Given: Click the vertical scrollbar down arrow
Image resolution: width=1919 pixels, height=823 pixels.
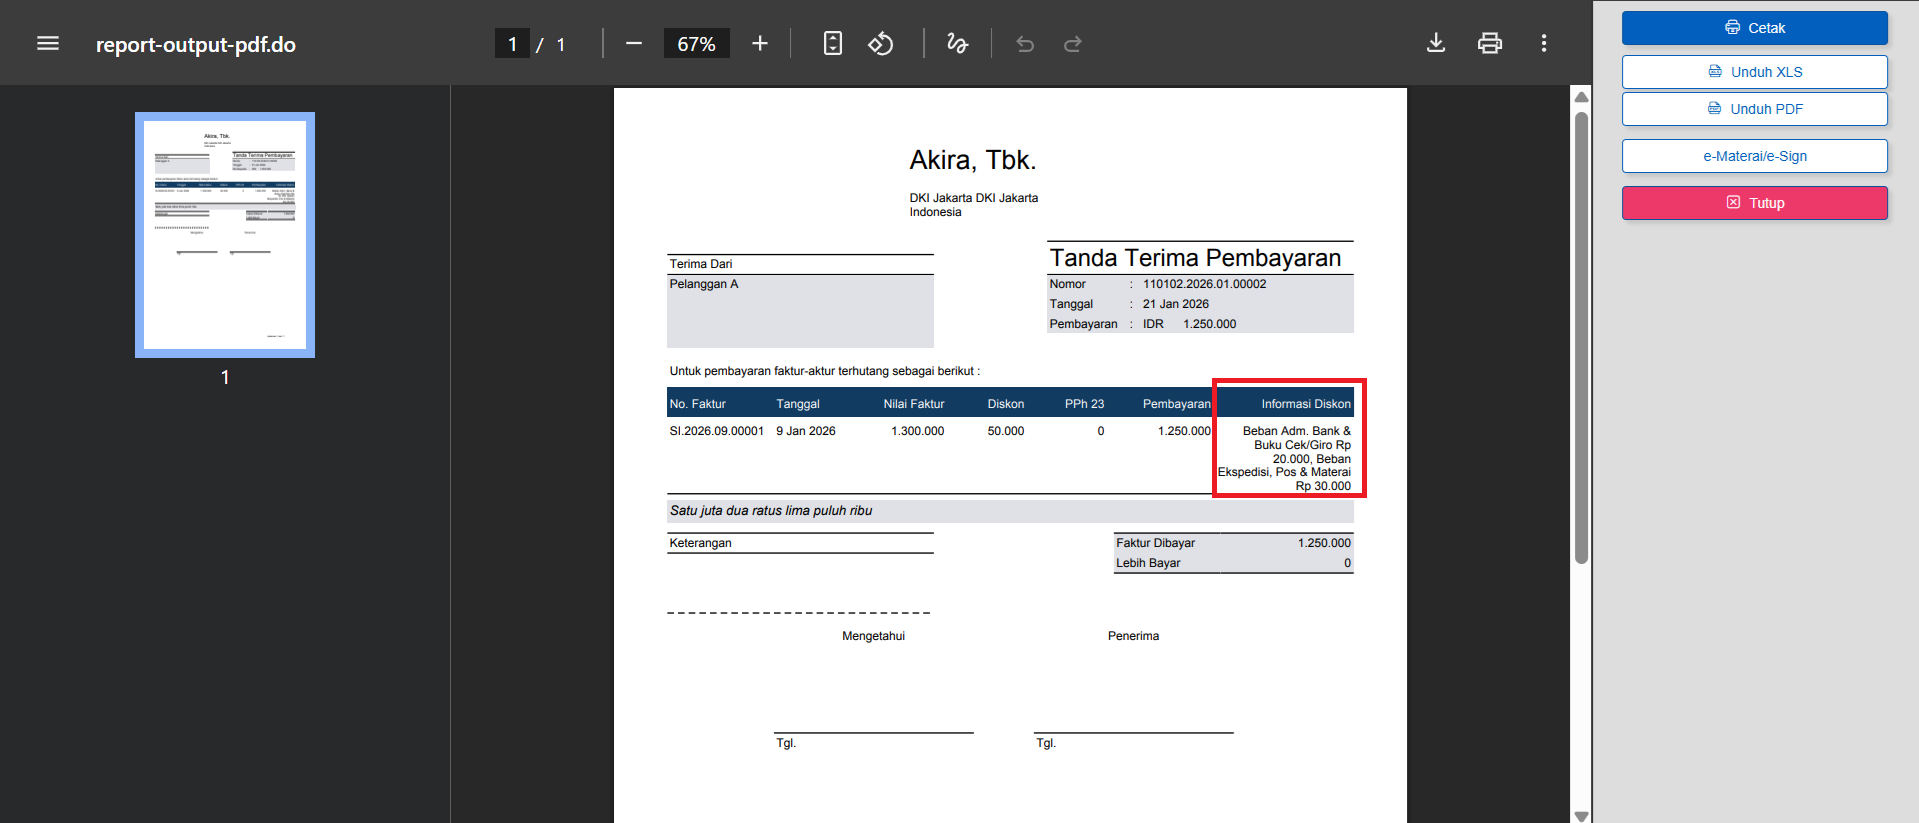Looking at the screenshot, I should 1581,815.
